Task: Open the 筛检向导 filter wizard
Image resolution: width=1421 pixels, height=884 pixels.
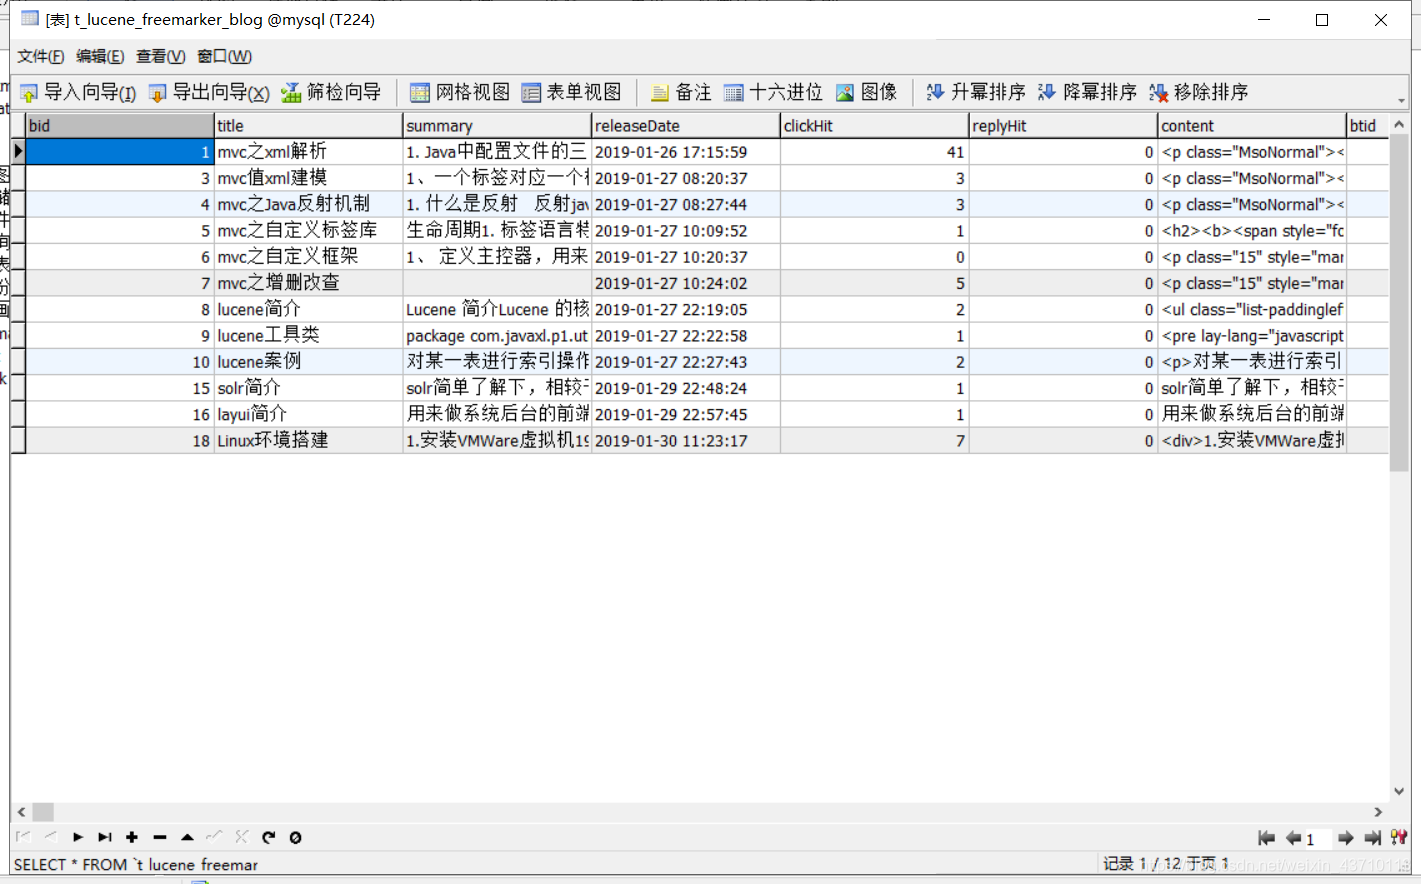Action: pyautogui.click(x=331, y=93)
